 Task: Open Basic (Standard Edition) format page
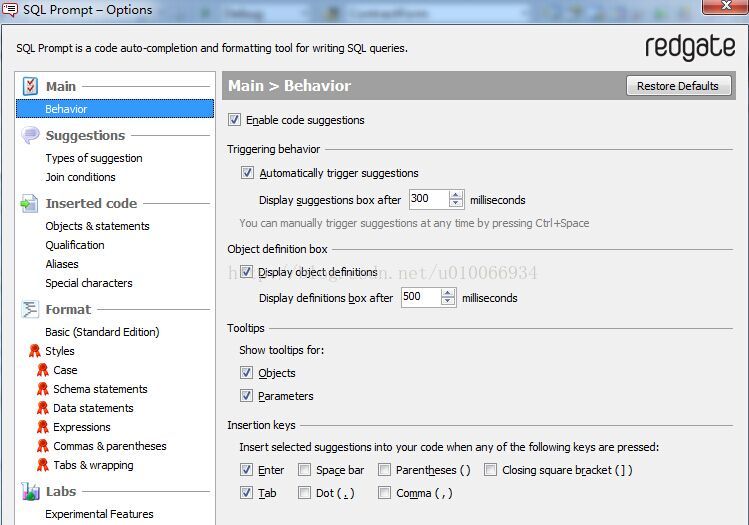102,332
